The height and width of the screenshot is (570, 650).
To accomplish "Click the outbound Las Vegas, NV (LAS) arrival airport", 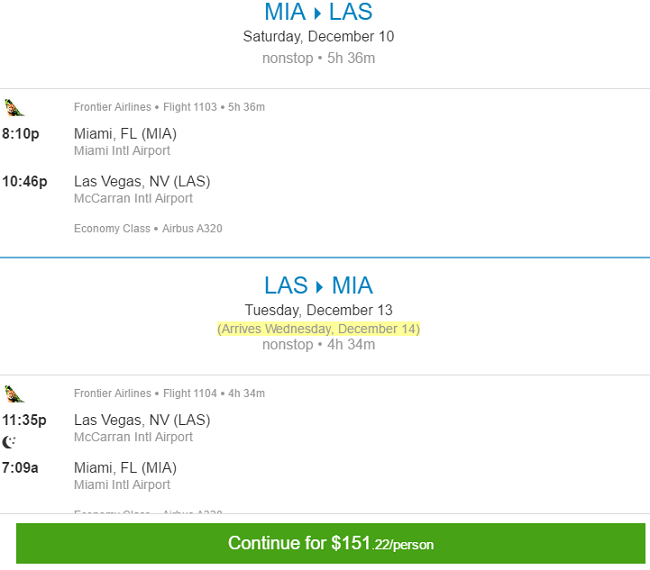I will pos(142,182).
